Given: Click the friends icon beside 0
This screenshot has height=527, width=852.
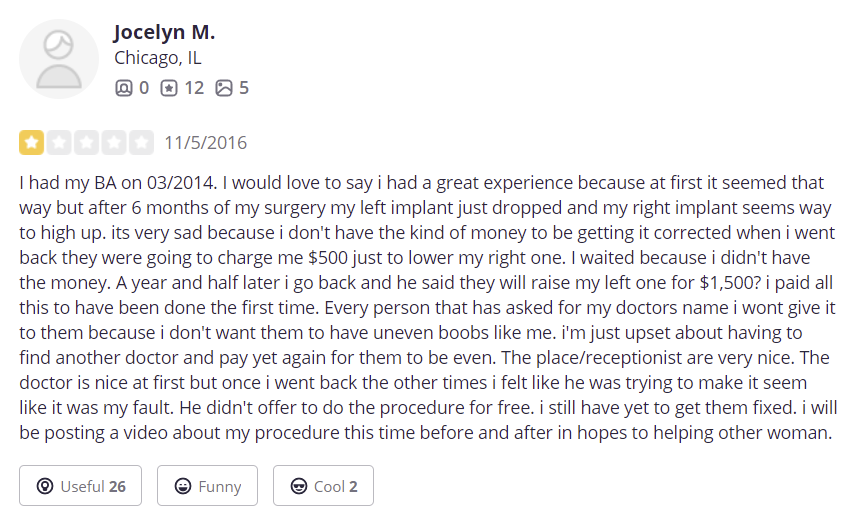Looking at the screenshot, I should (124, 88).
